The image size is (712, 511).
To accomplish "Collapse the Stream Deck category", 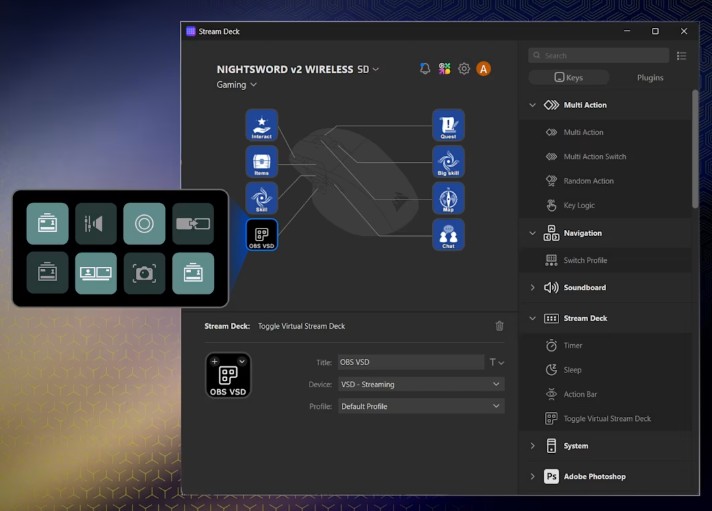I will pos(532,318).
